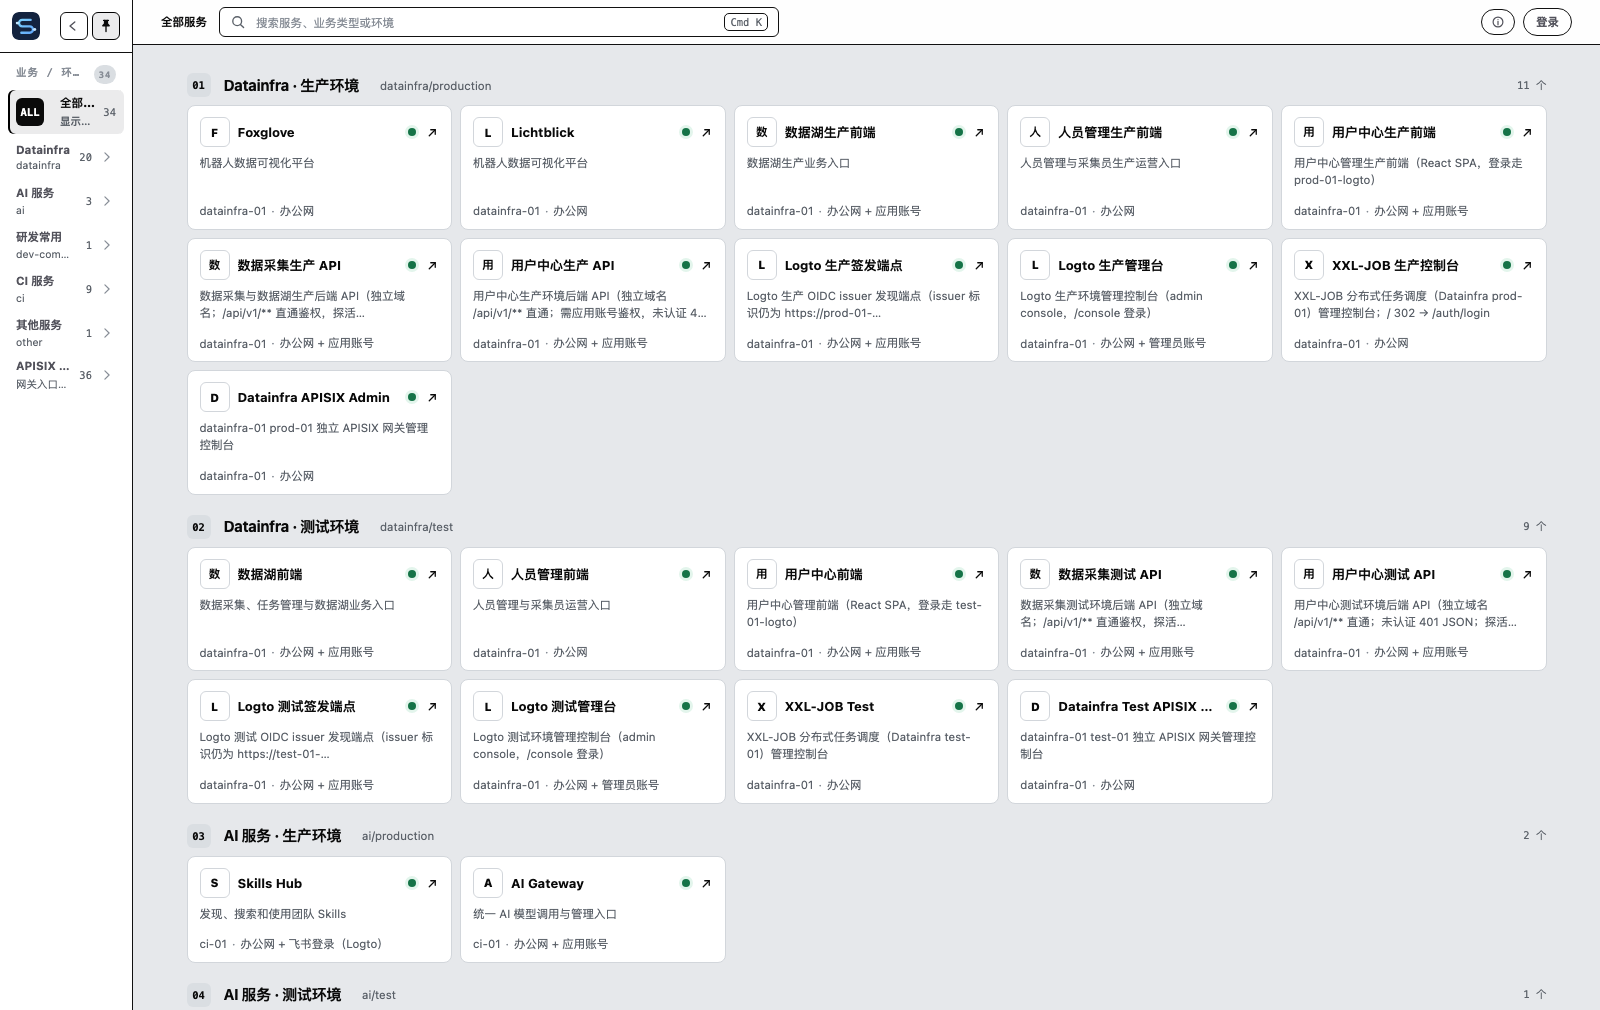Viewport: 1600px width, 1010px height.
Task: Open Lichtblick external link arrow
Action: 706,132
